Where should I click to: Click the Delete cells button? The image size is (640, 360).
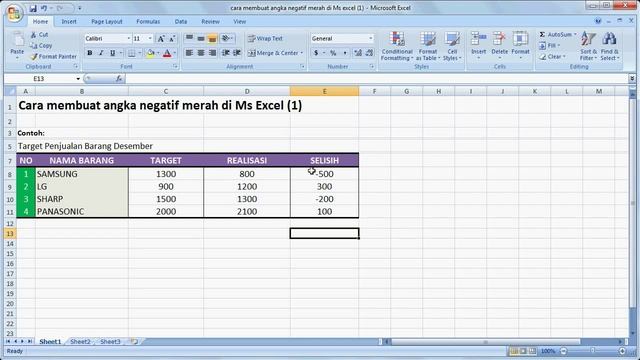[x=499, y=45]
